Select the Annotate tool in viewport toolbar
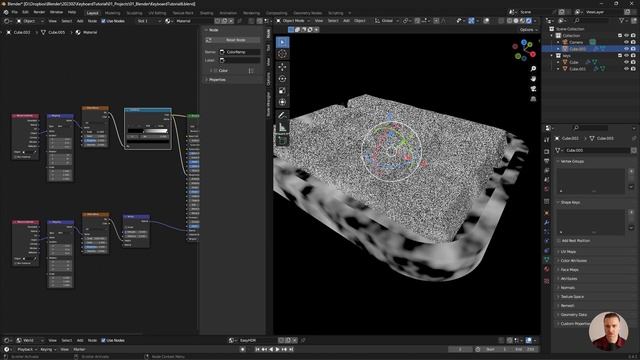Viewport: 640px width, 360px height. pyautogui.click(x=282, y=116)
